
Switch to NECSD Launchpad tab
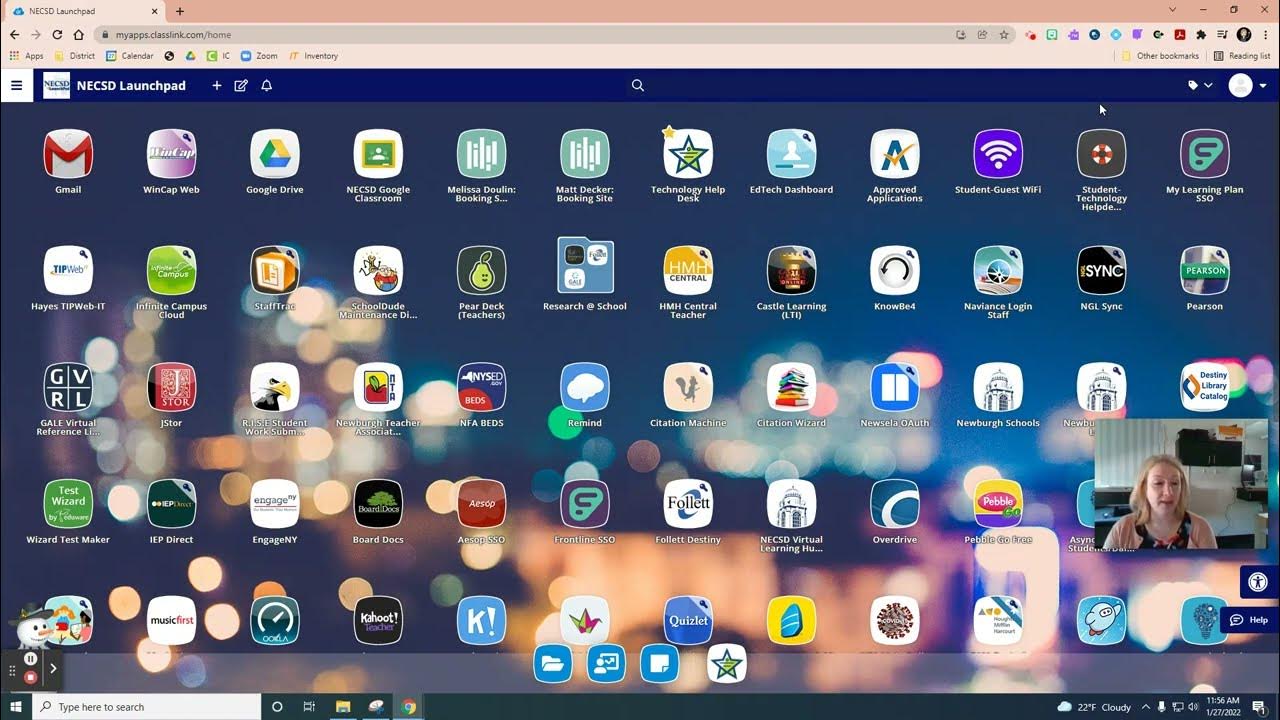[85, 11]
